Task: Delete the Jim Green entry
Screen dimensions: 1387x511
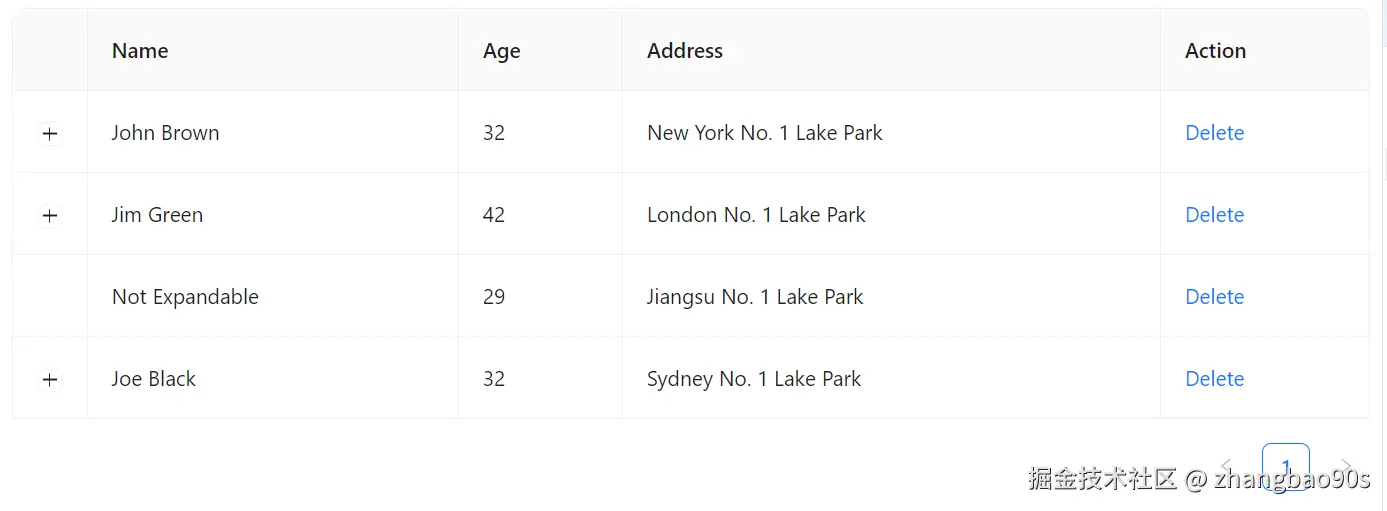Action: (x=1214, y=215)
